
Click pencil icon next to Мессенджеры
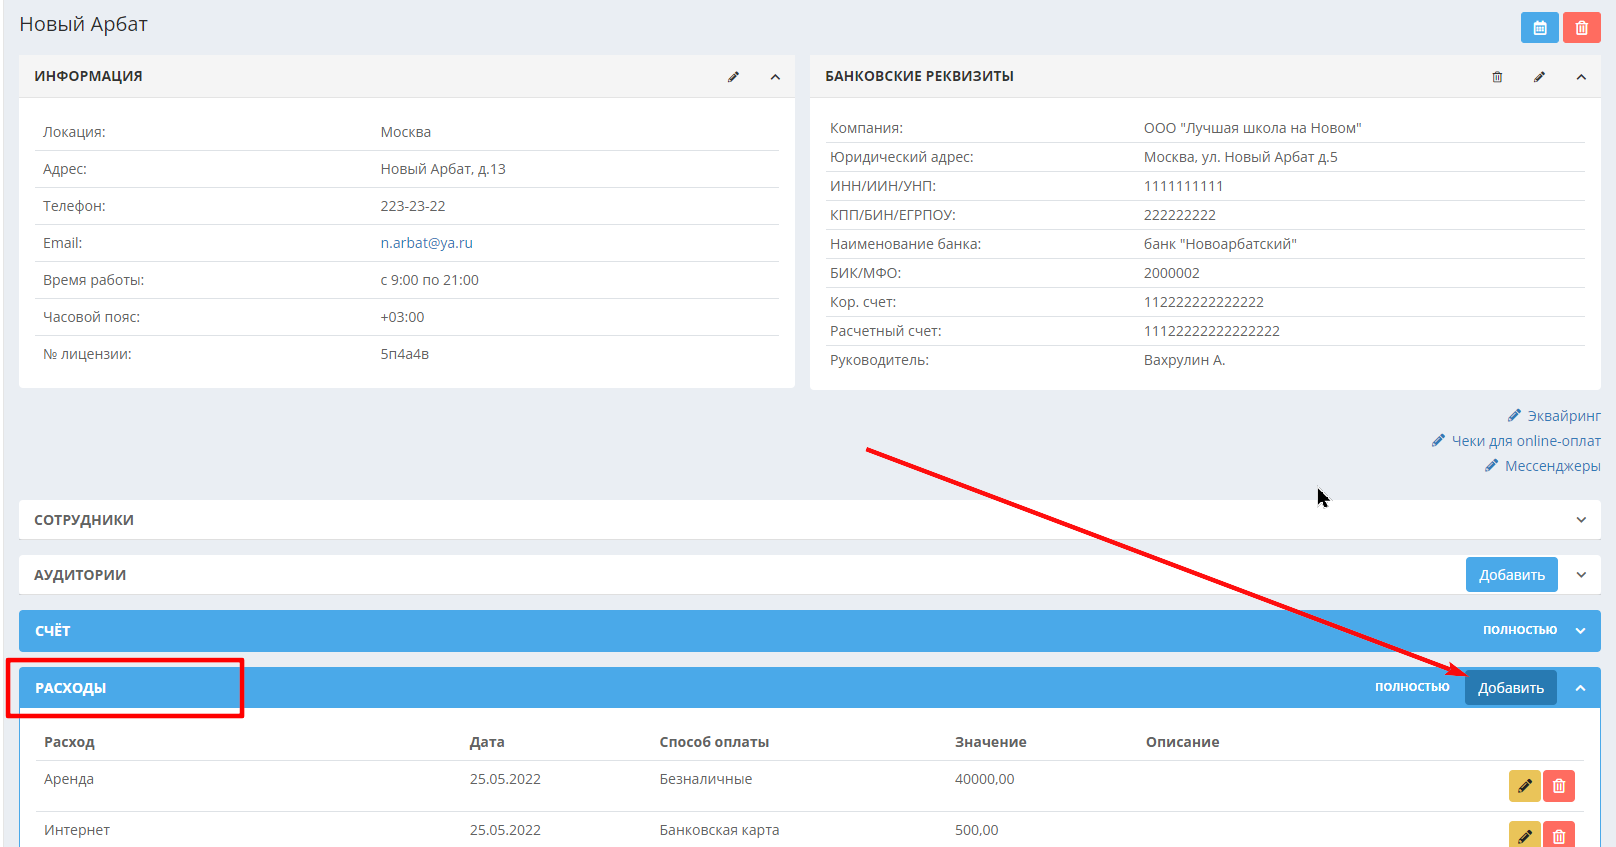pos(1491,465)
